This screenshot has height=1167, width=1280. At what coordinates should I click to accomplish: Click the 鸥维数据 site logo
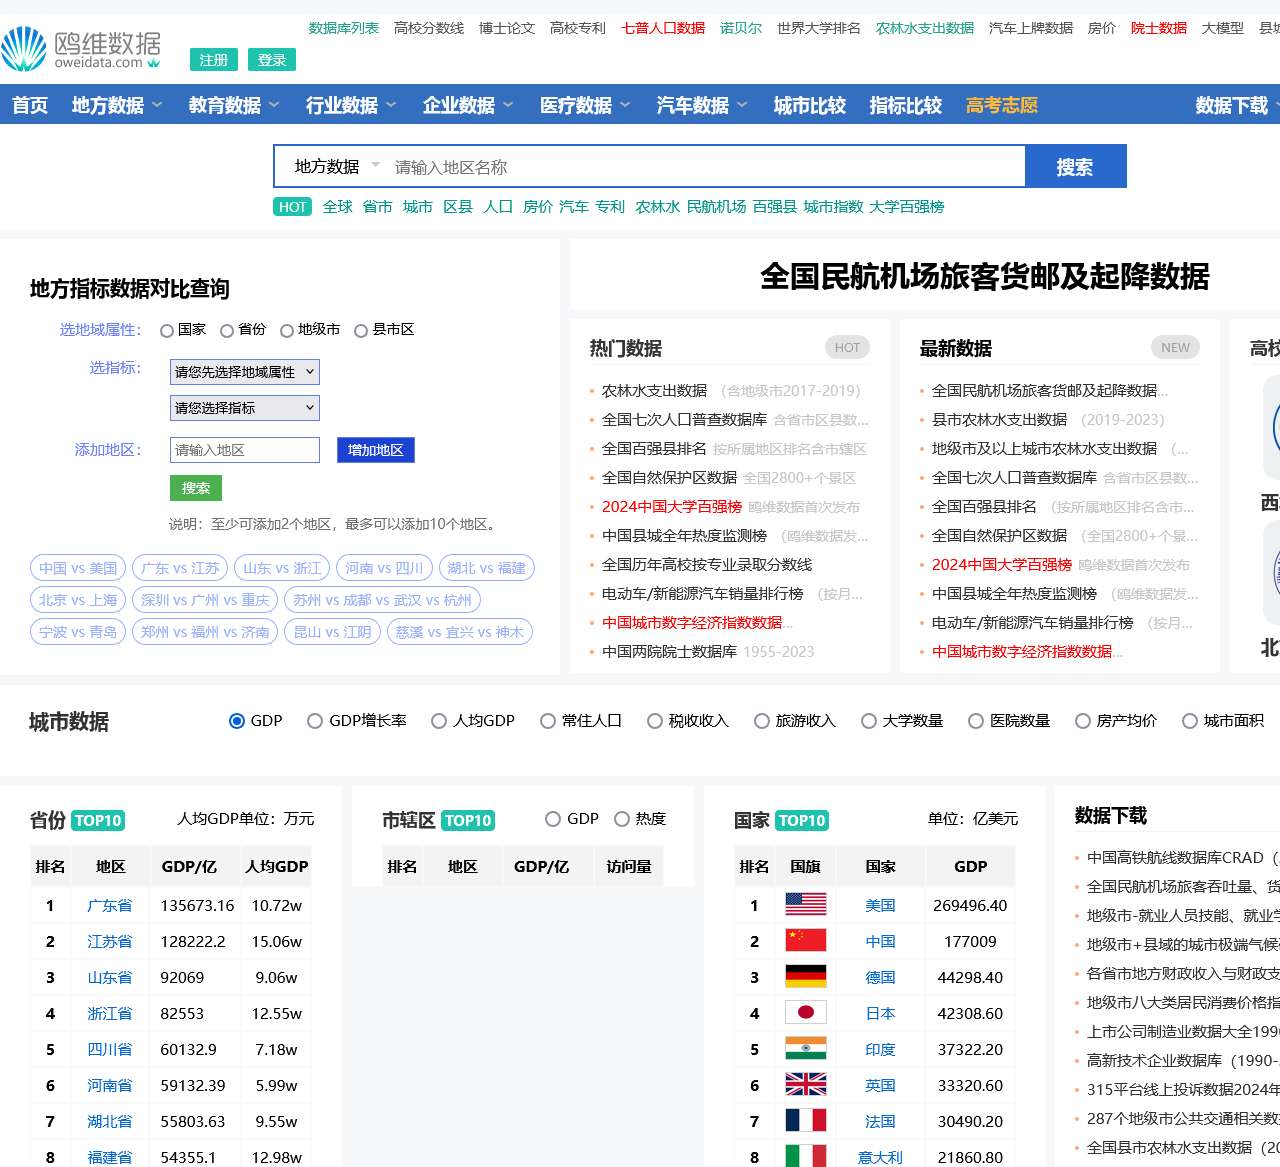pos(82,49)
